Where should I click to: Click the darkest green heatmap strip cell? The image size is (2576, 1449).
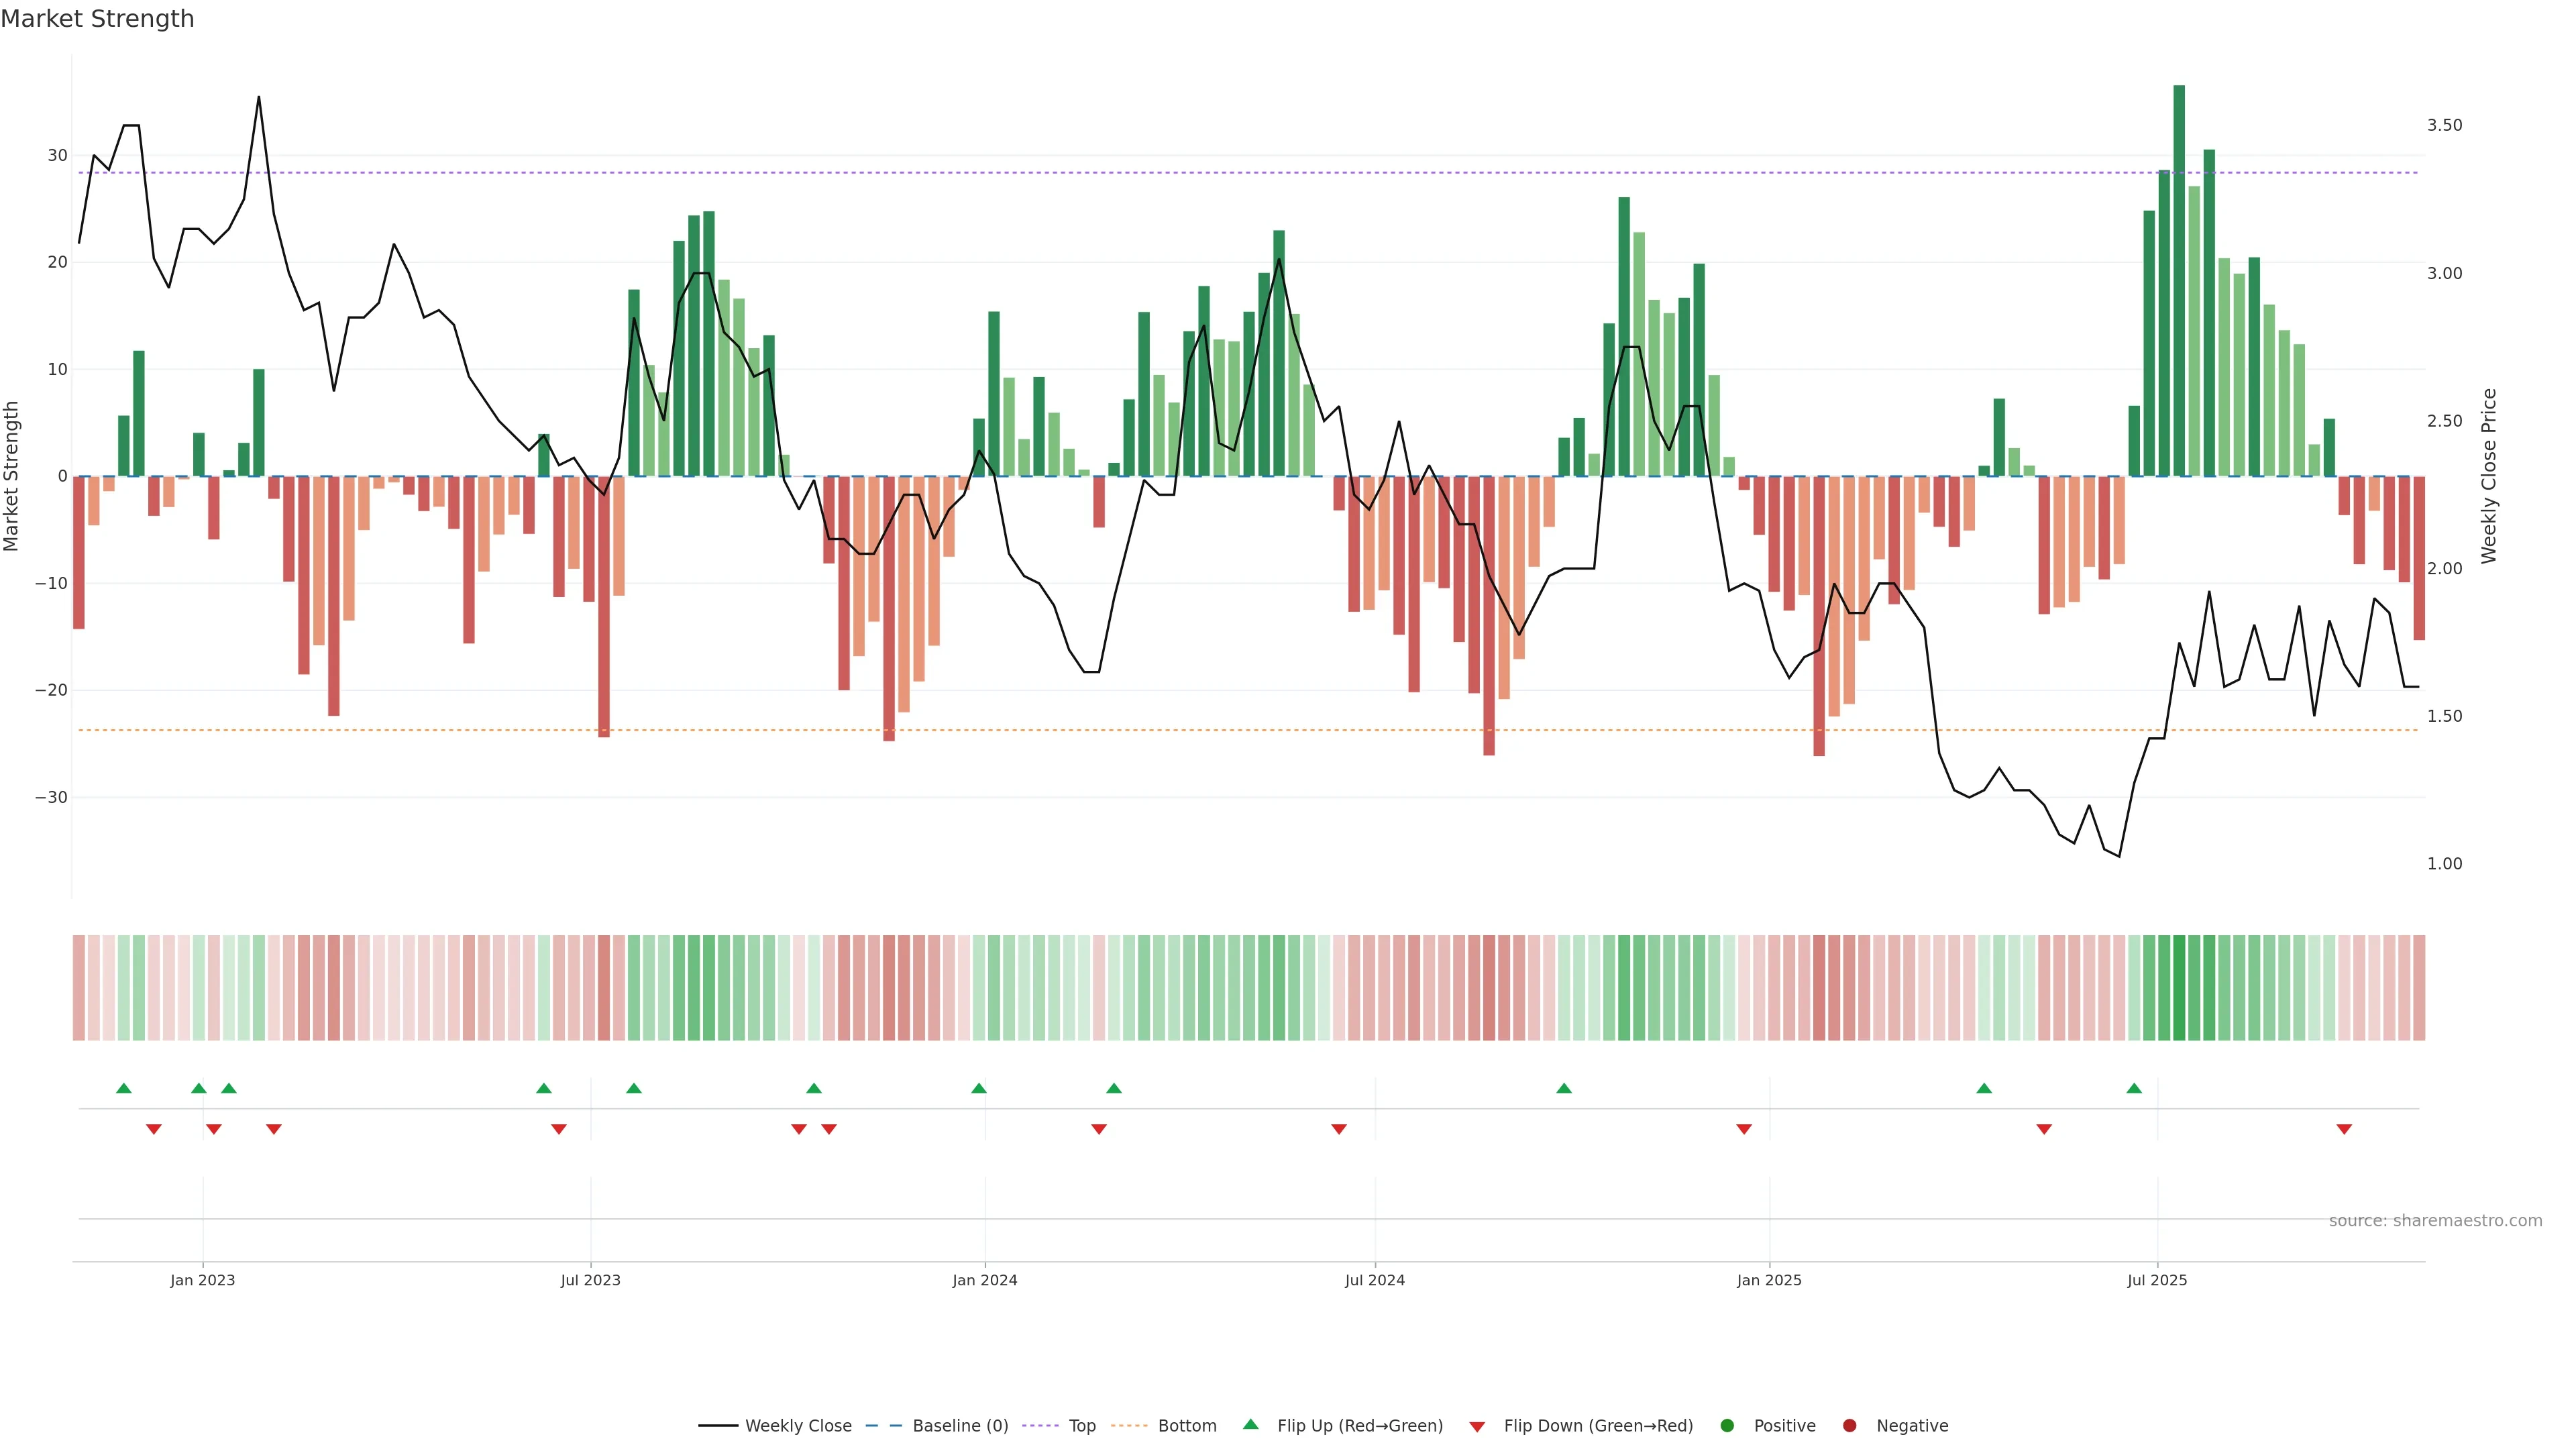tap(2179, 988)
